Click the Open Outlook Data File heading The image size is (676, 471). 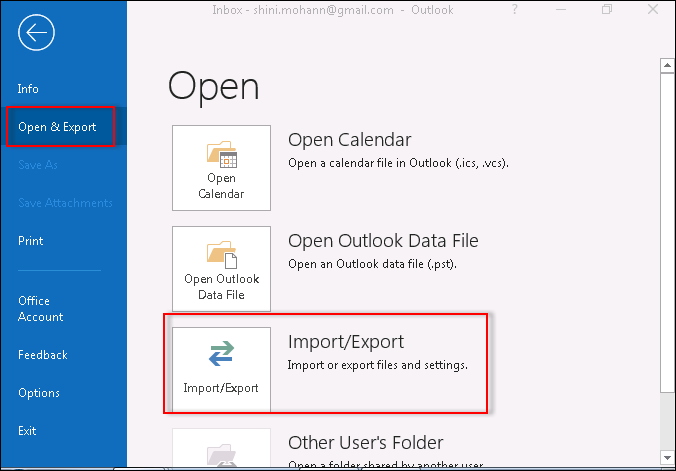(x=383, y=241)
